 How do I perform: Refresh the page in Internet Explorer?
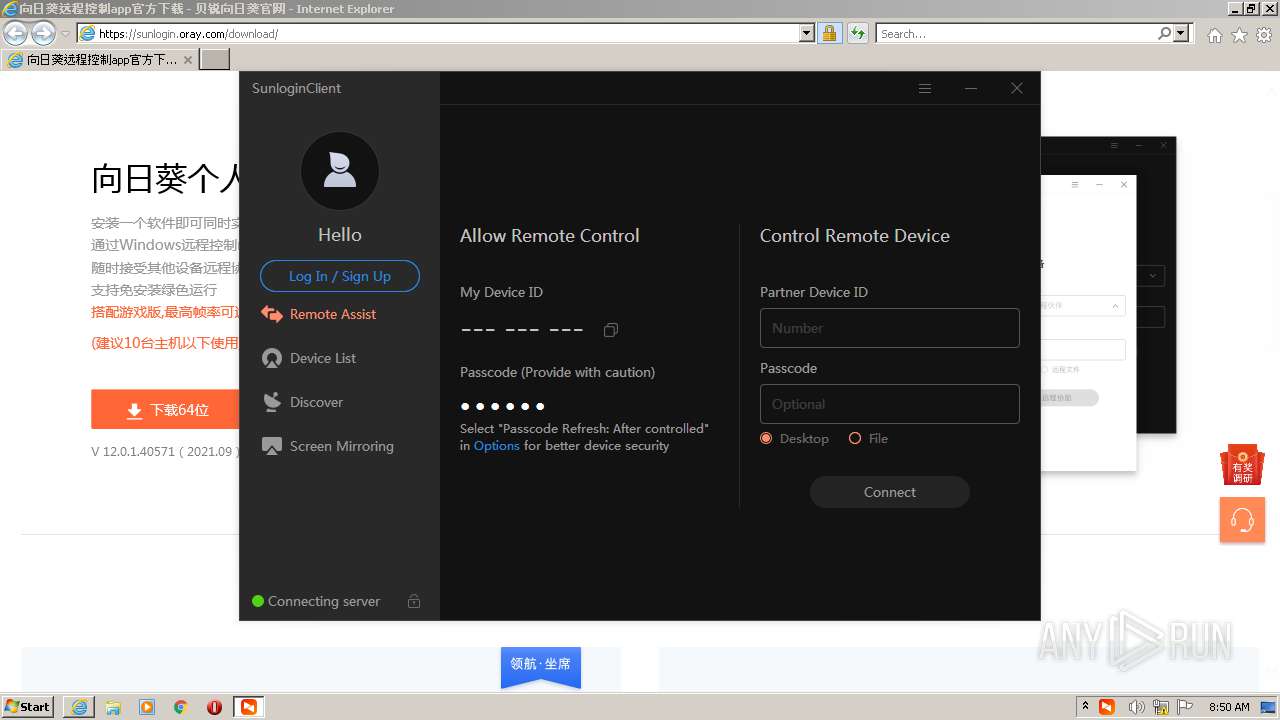click(x=858, y=33)
